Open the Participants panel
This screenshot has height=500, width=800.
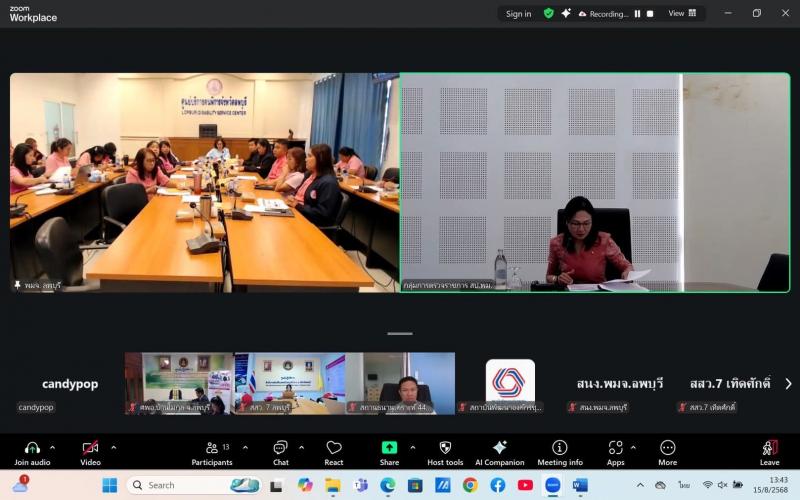tap(212, 452)
